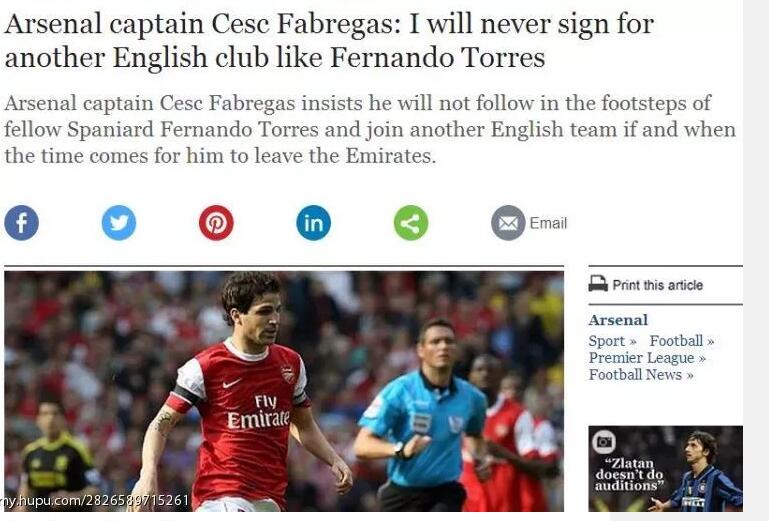
Task: Click the printer icon
Action: 598,284
